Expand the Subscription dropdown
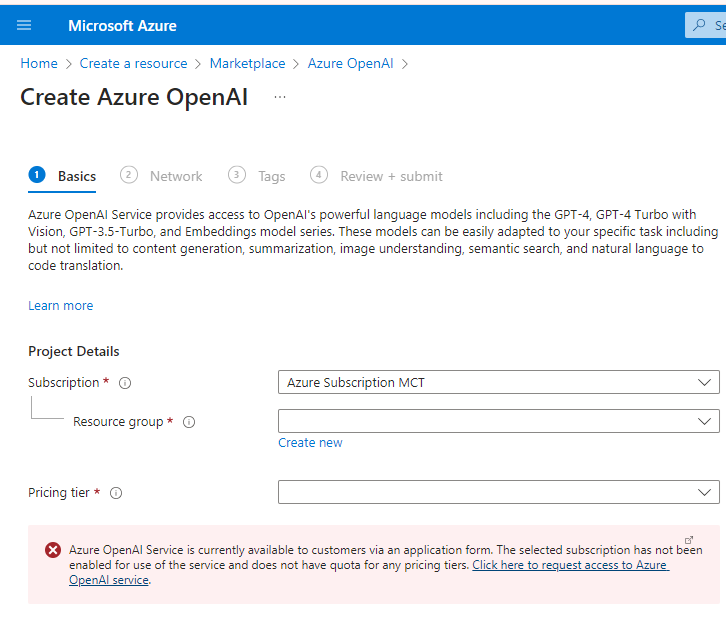This screenshot has height=643, width=726. 499,382
